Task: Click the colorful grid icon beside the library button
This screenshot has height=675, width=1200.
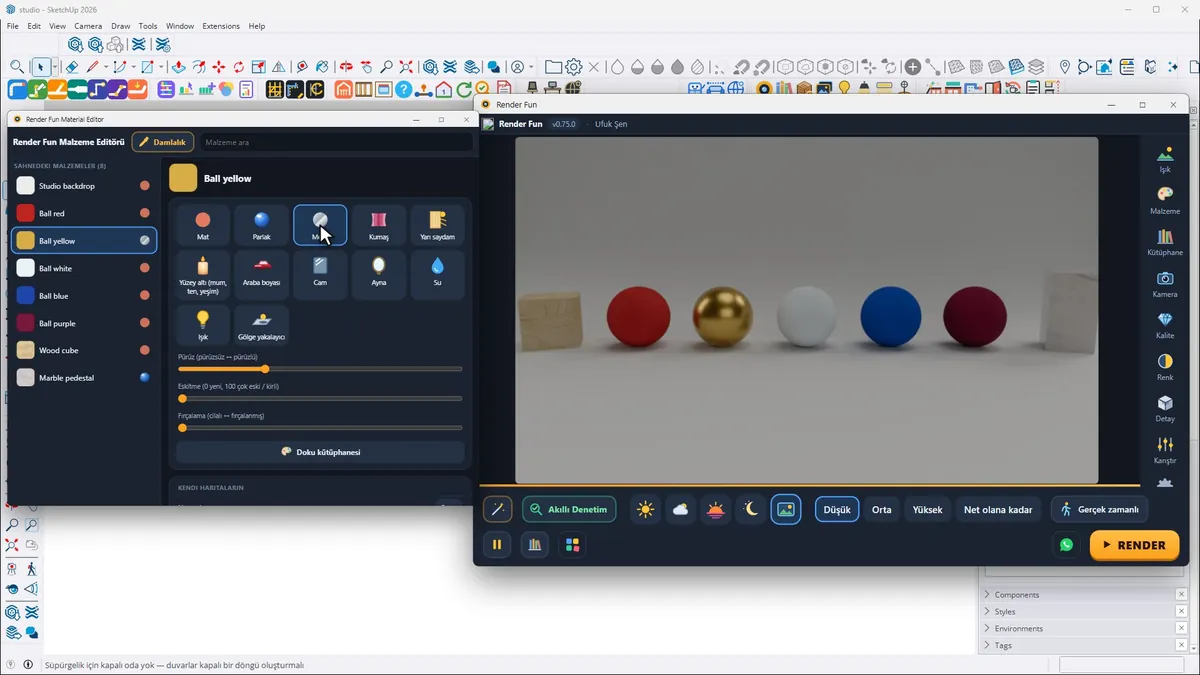Action: coord(572,545)
